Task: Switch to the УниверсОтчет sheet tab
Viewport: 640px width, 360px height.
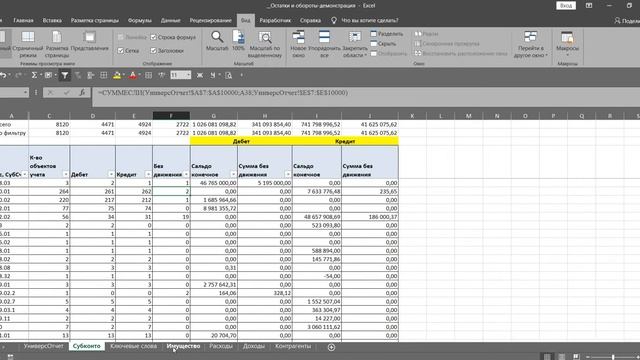Action: tap(44, 346)
